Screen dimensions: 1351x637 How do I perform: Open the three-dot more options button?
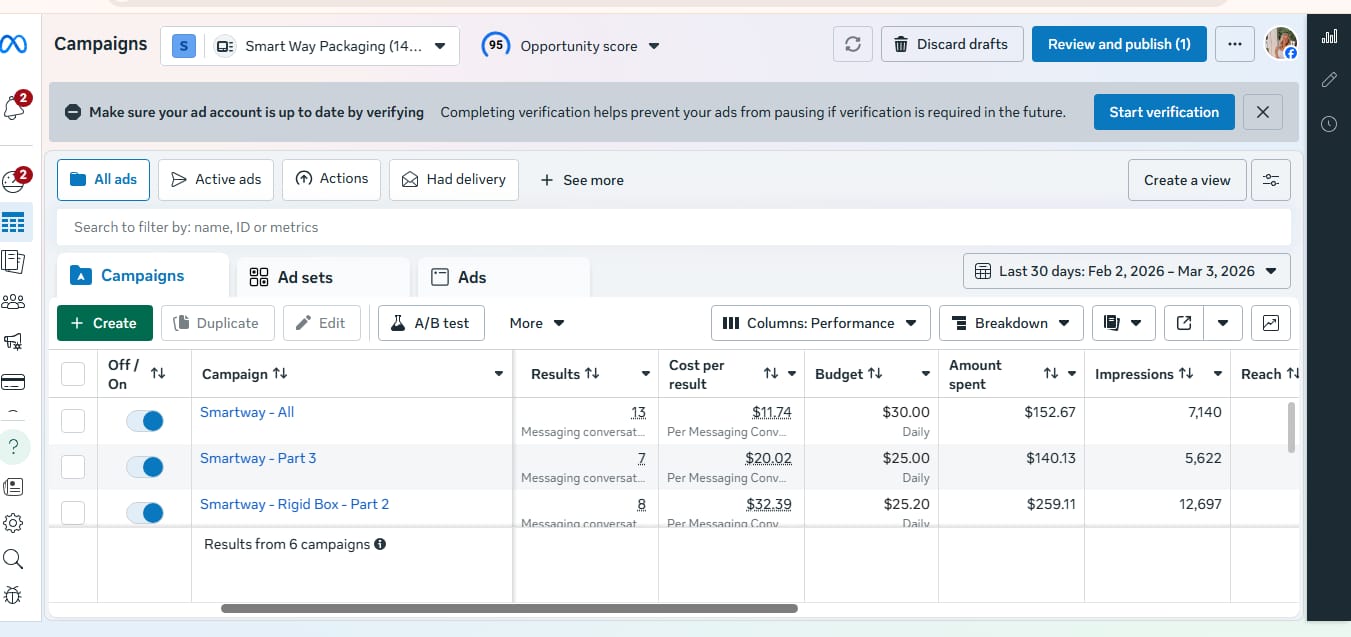(x=1235, y=45)
